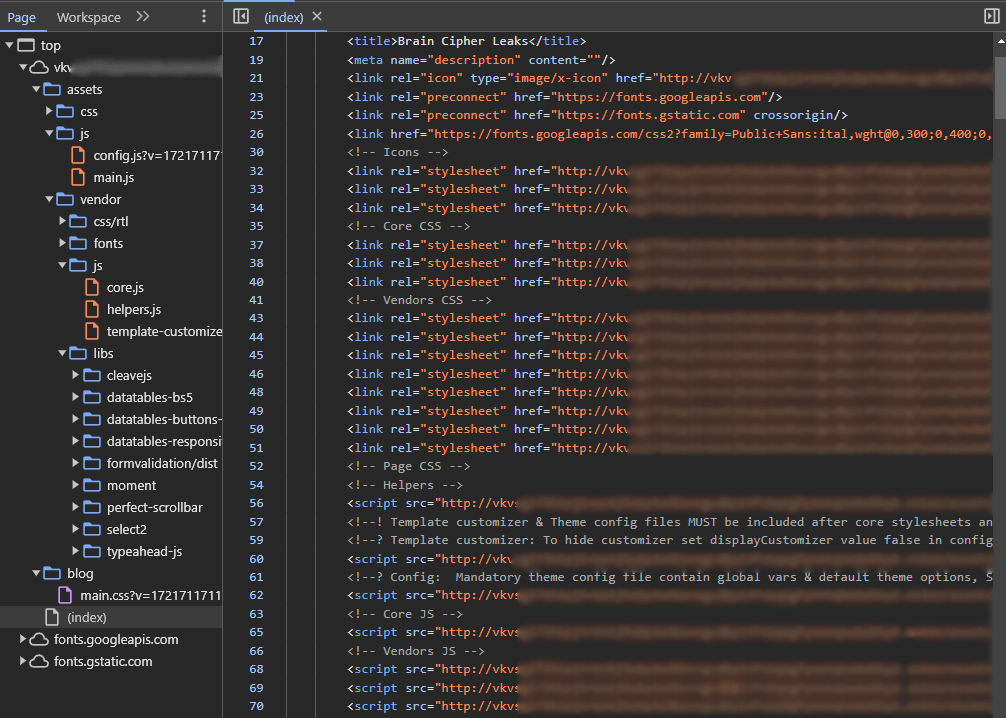Screen dimensions: 1006x718
Task: Select the core.js file icon
Action: coord(91,287)
